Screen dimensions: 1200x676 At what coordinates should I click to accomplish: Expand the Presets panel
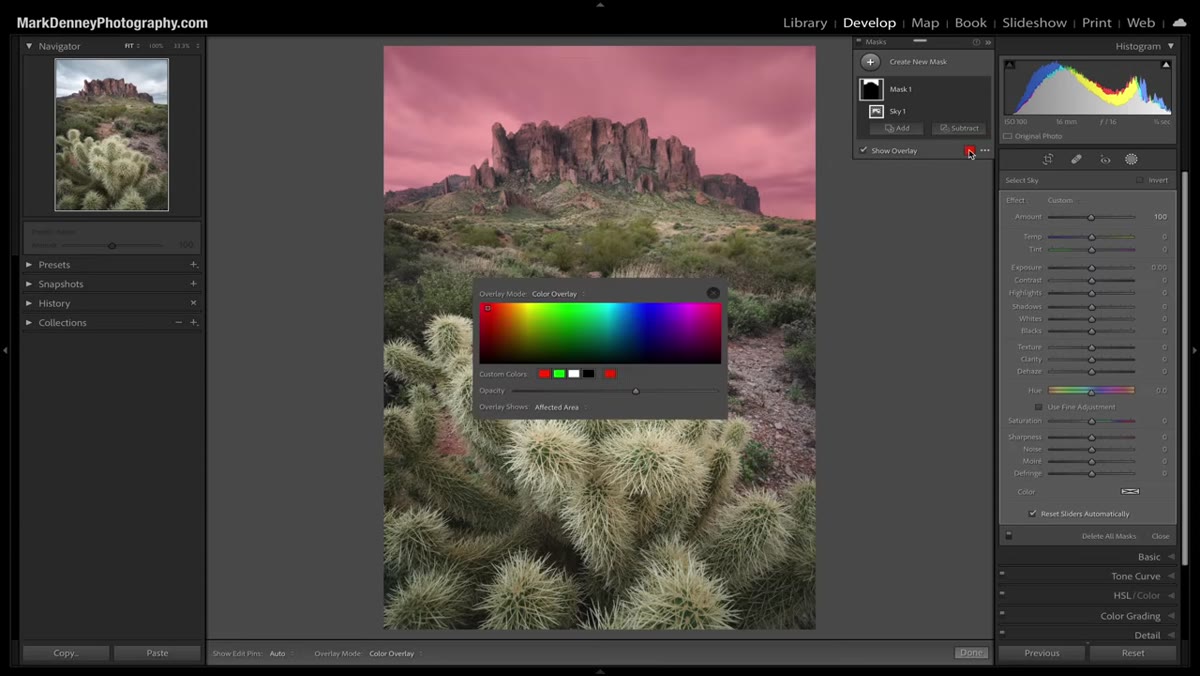click(x=29, y=265)
